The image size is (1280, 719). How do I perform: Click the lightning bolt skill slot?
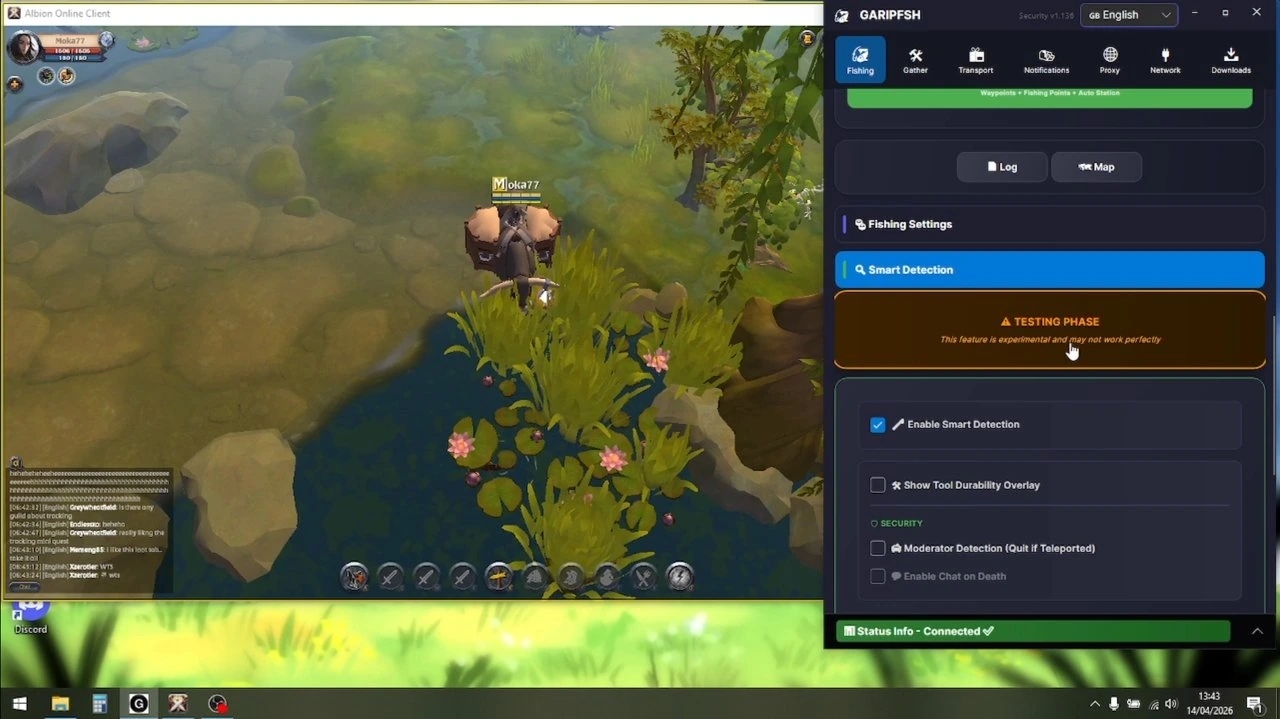point(680,576)
